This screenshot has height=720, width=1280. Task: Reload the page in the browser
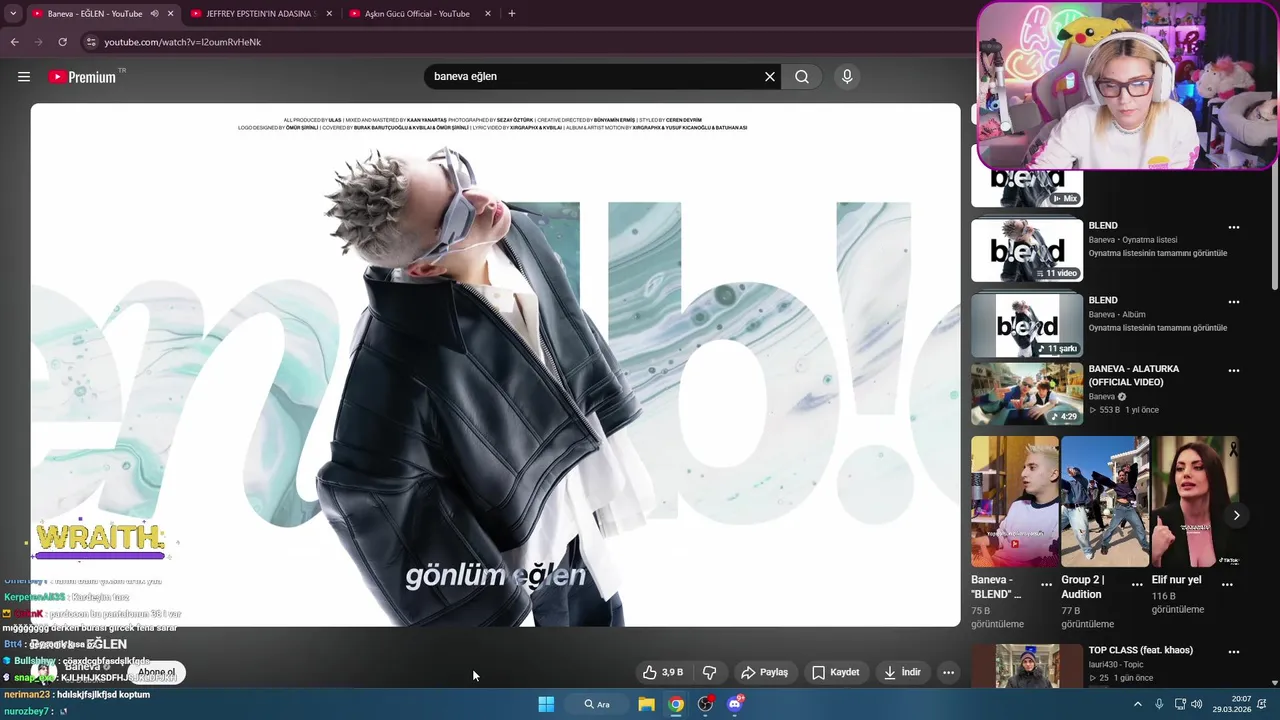62,42
